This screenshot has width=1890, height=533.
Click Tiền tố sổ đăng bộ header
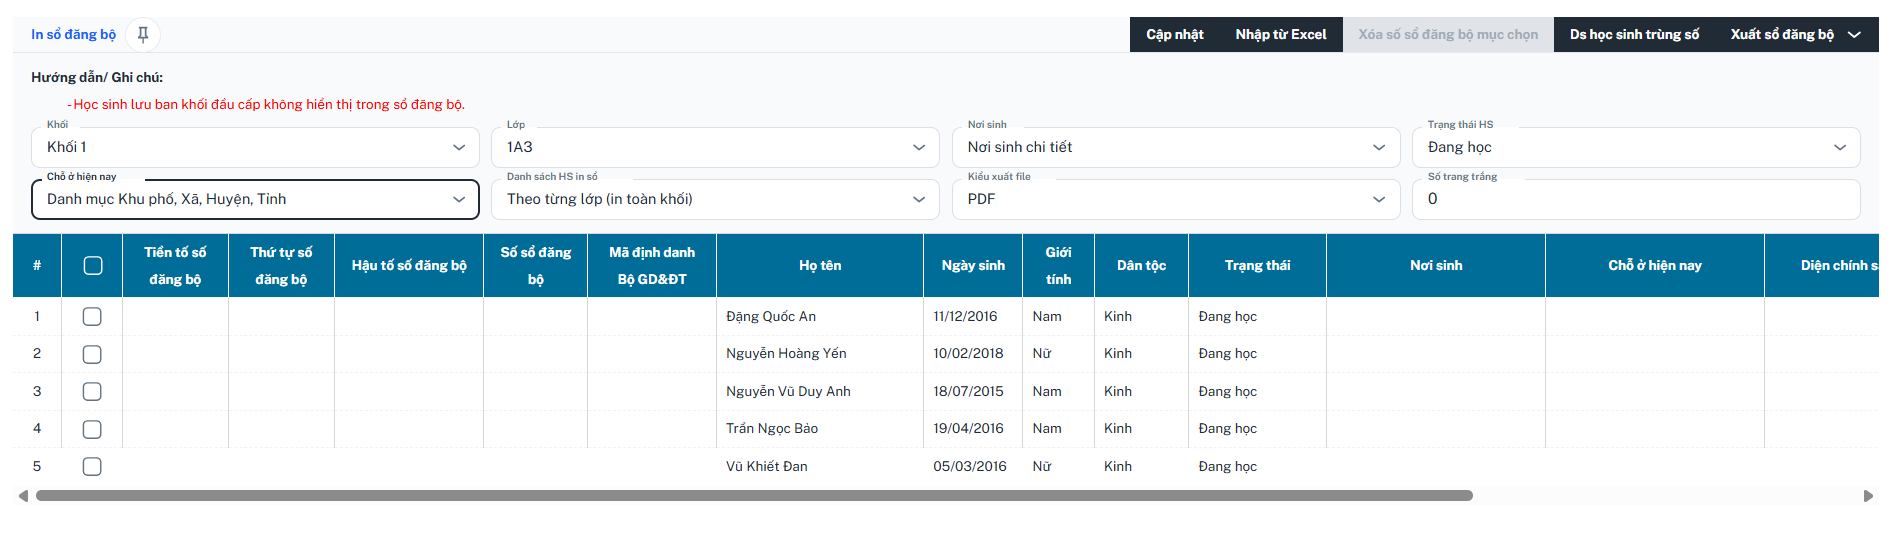[x=175, y=266]
